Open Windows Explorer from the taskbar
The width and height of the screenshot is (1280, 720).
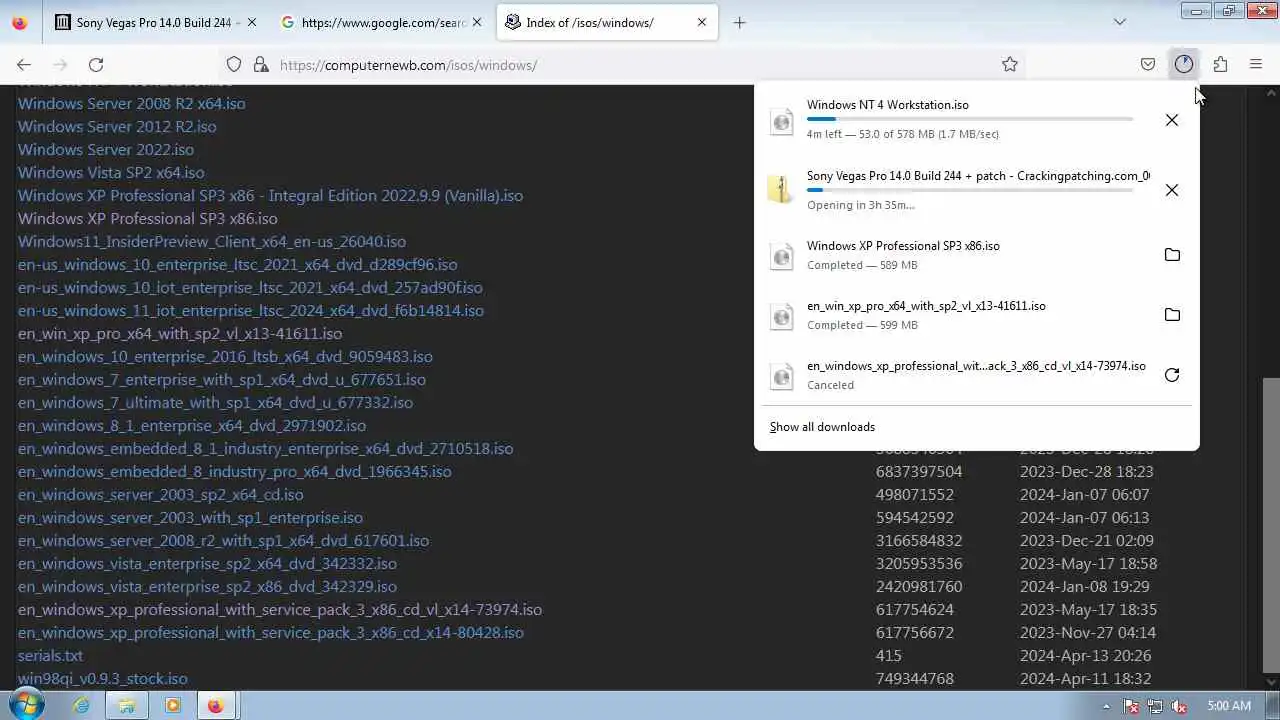(127, 705)
